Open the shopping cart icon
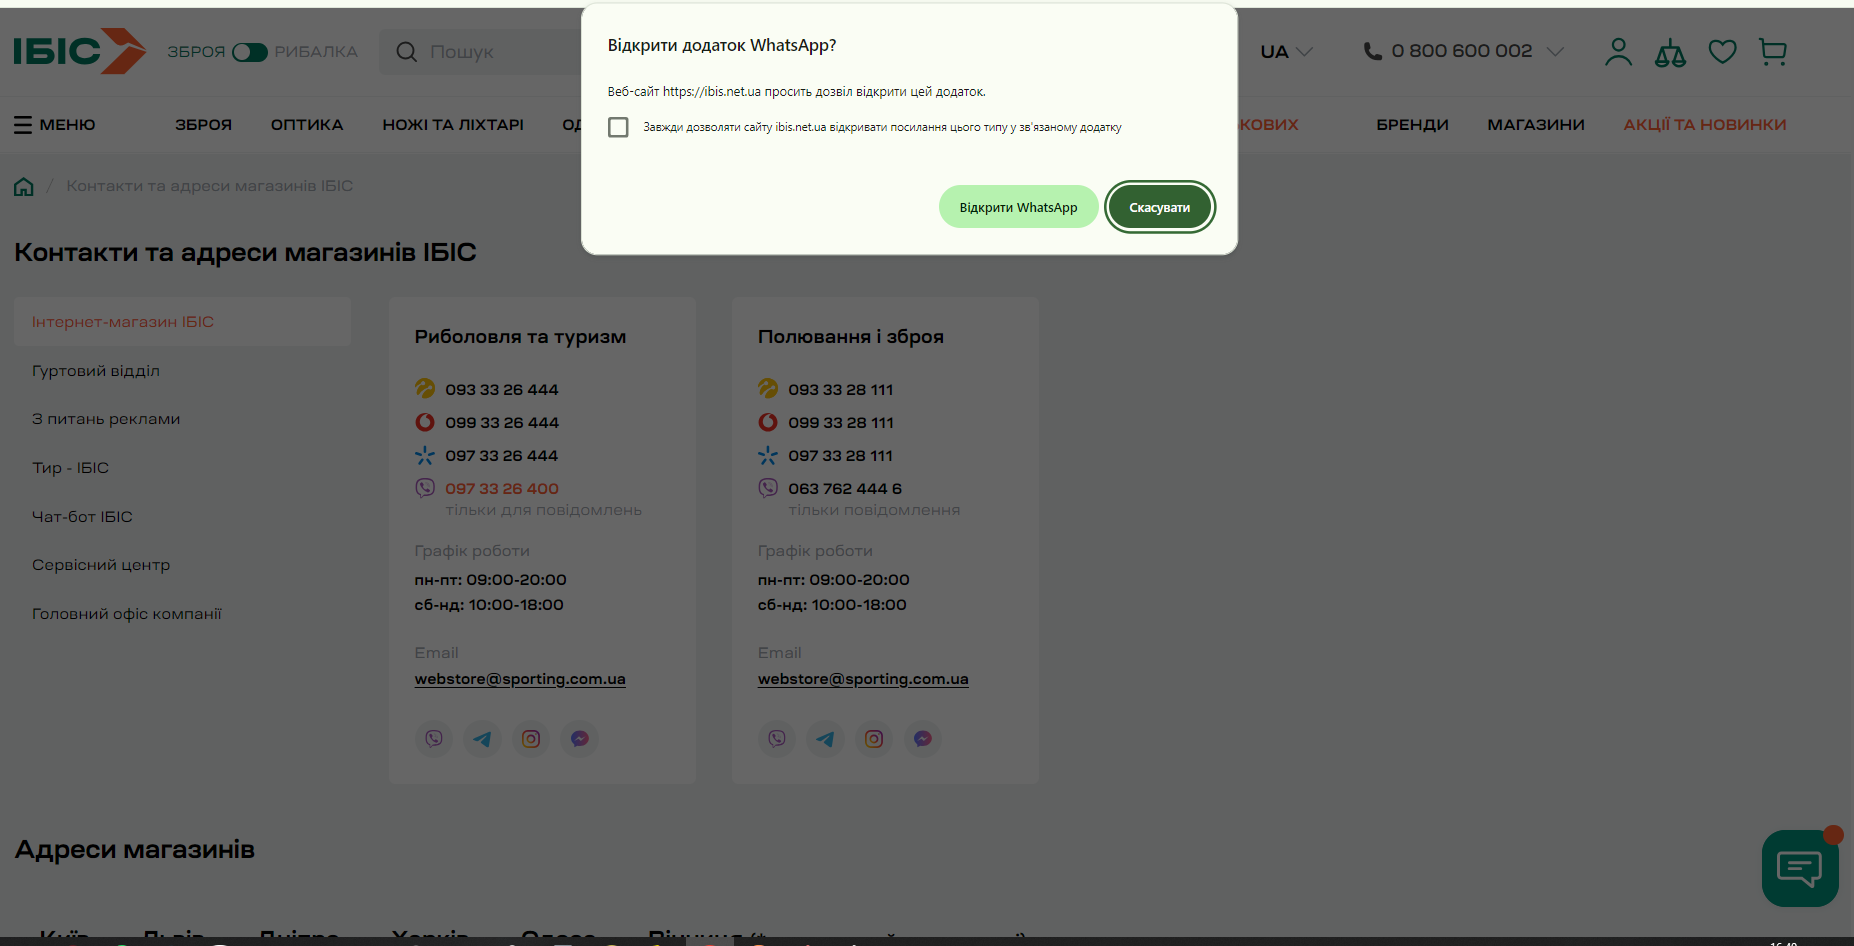The image size is (1854, 946). tap(1773, 52)
